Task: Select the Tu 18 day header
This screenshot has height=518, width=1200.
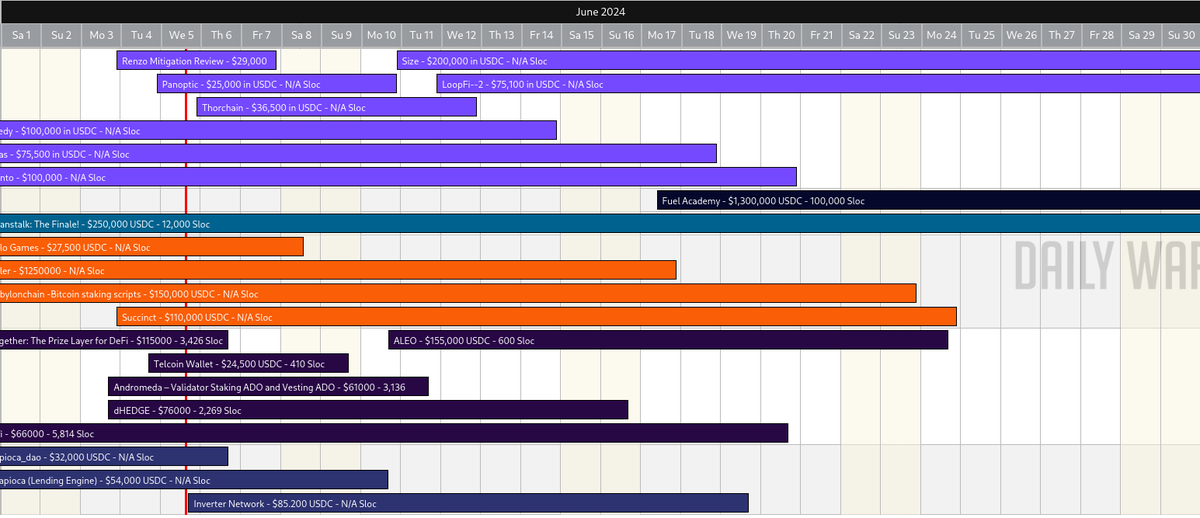Action: 701,35
